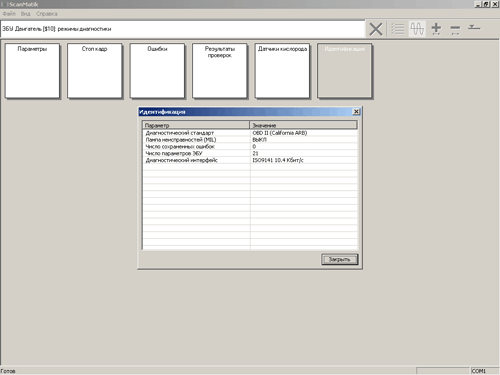Select the Лампа неисправностей (MIL) row
500x375 pixels.
click(x=250, y=140)
